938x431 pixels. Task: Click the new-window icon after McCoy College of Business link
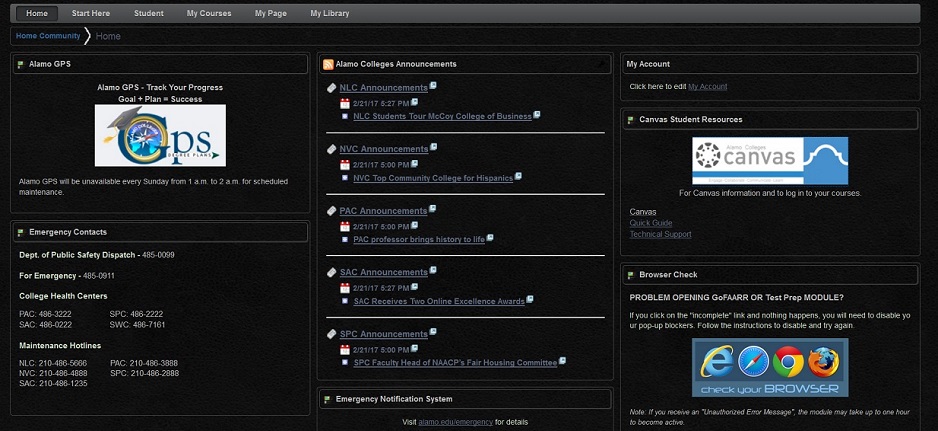[537, 114]
